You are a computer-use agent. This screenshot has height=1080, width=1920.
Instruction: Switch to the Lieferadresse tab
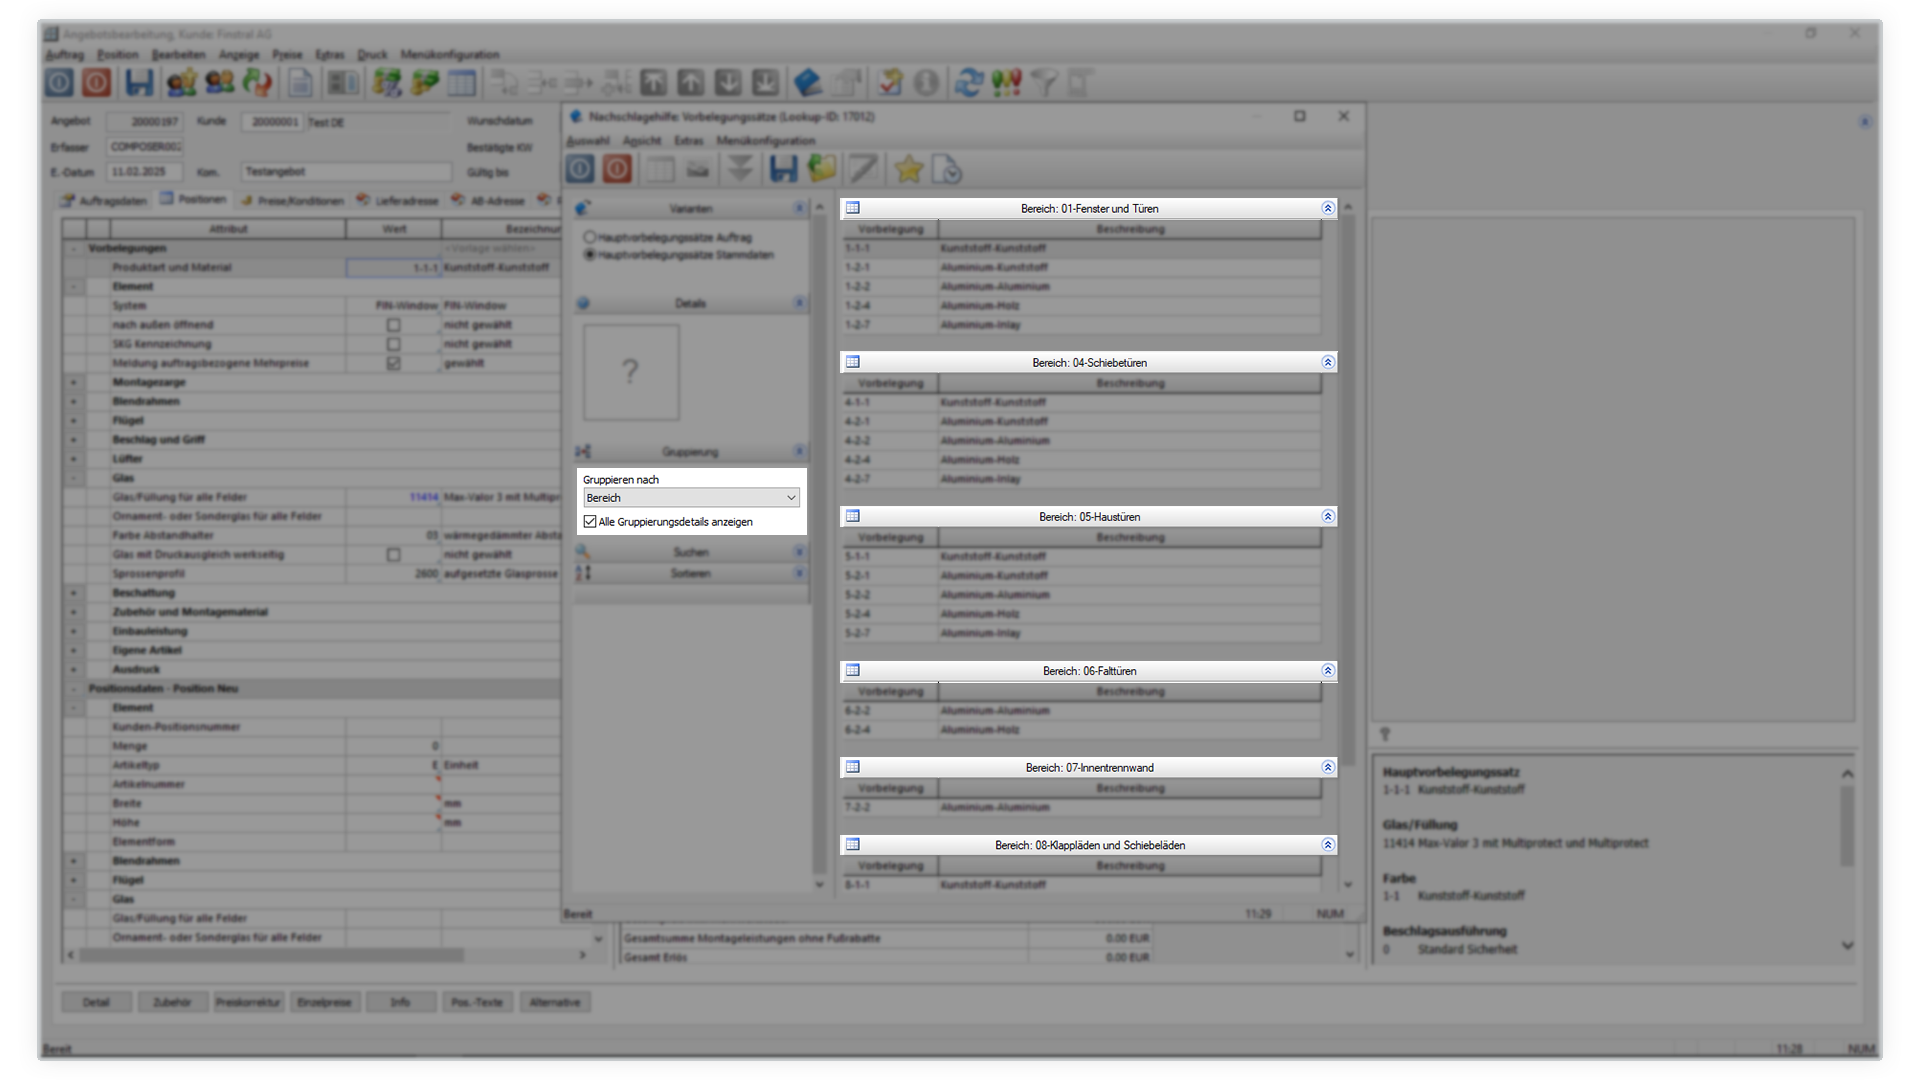(398, 200)
